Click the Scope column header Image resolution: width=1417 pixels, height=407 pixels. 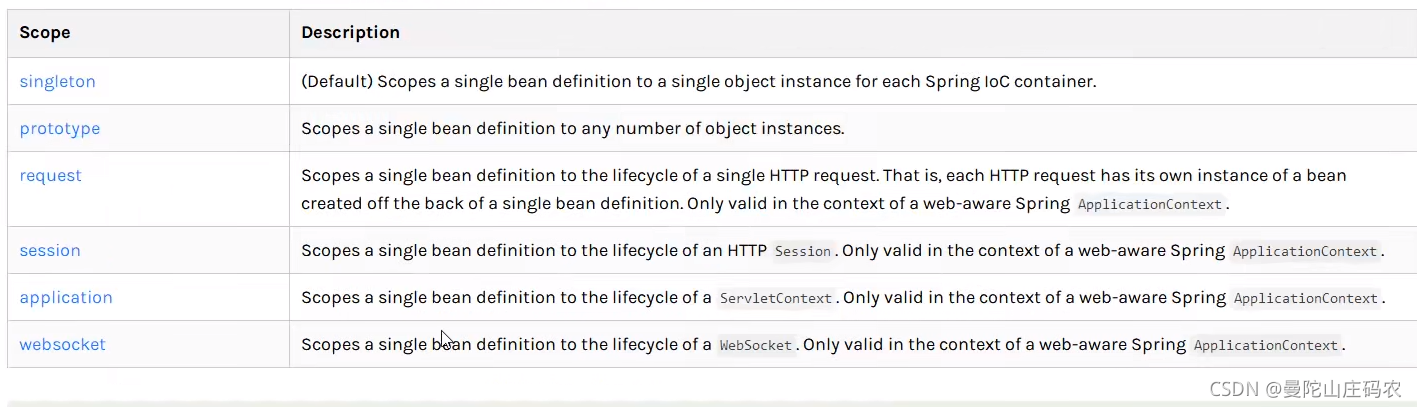(45, 33)
